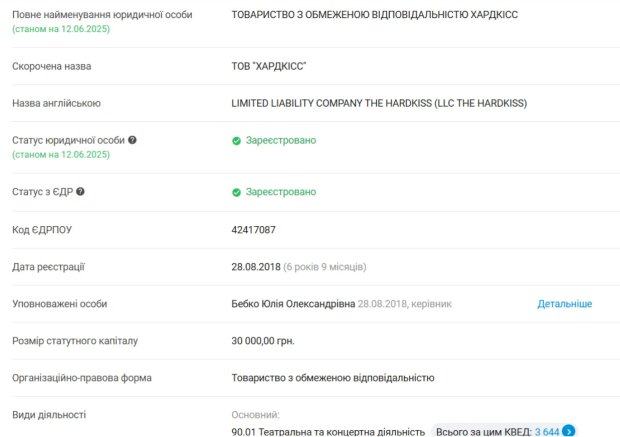Click green checkmark in Статус з ЄДР row

coord(236,191)
